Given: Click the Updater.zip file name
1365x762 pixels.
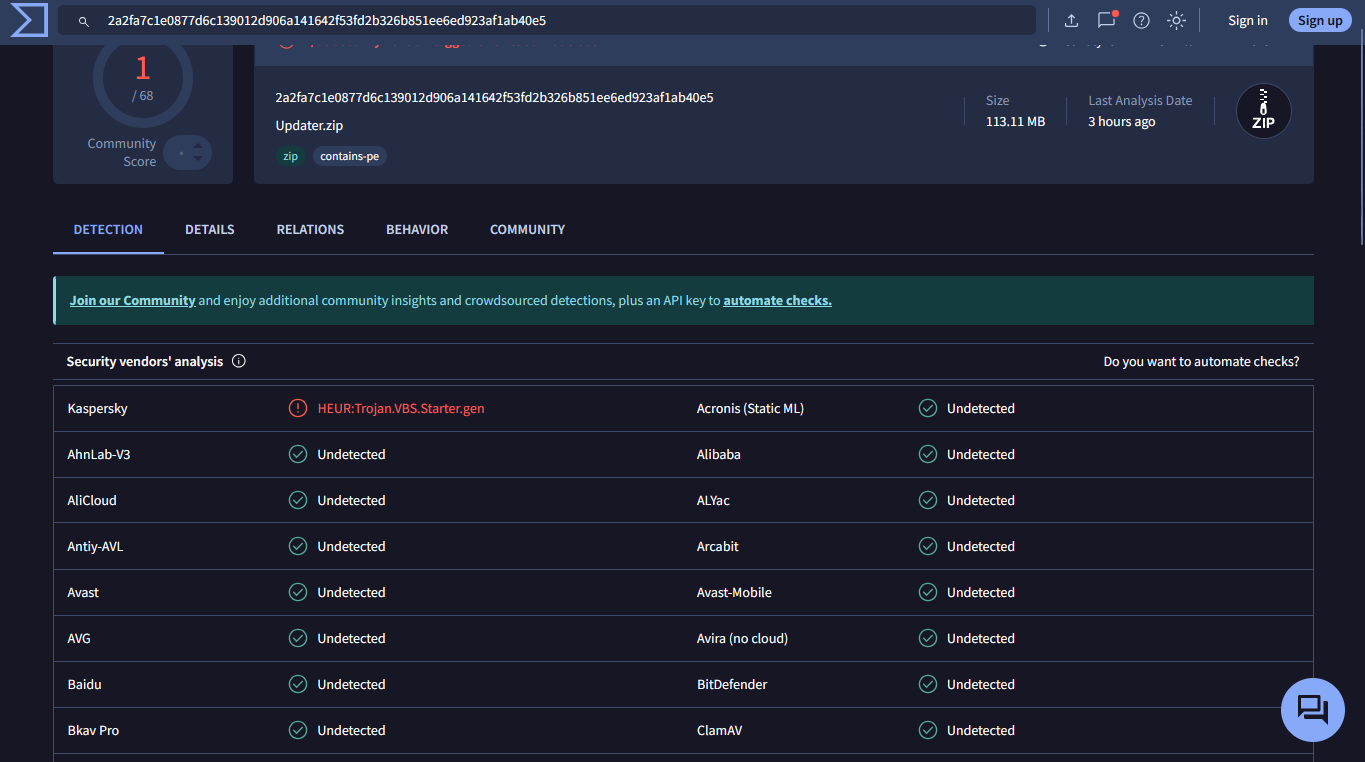Looking at the screenshot, I should 310,126.
